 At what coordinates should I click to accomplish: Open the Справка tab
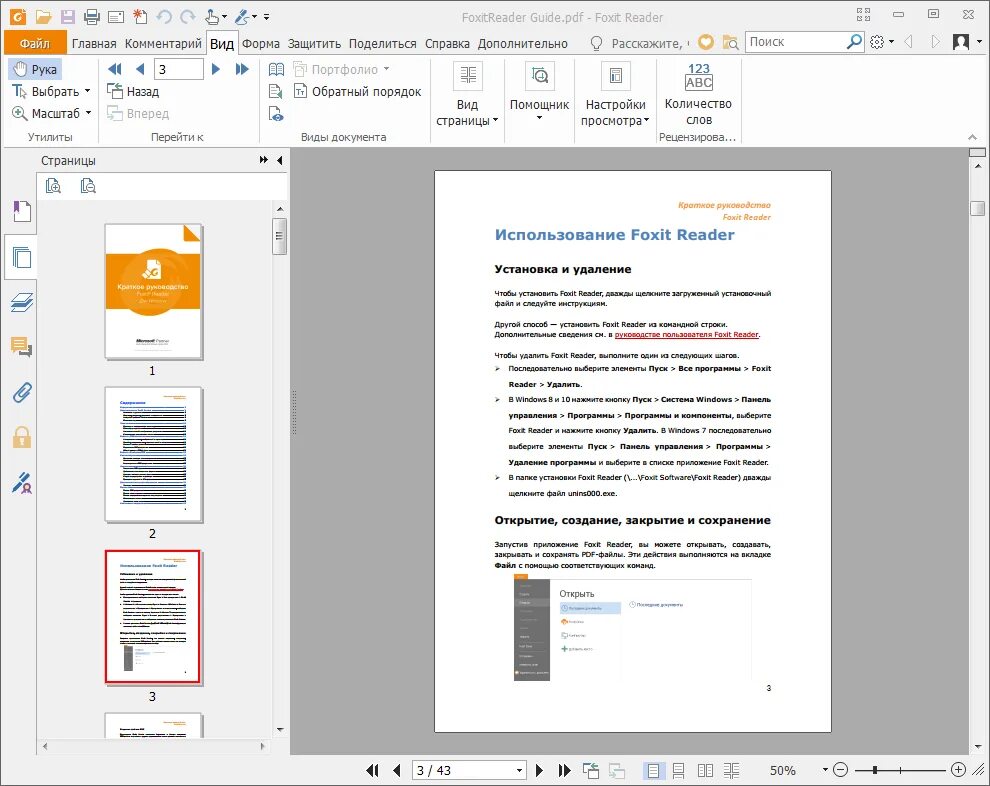(x=447, y=44)
